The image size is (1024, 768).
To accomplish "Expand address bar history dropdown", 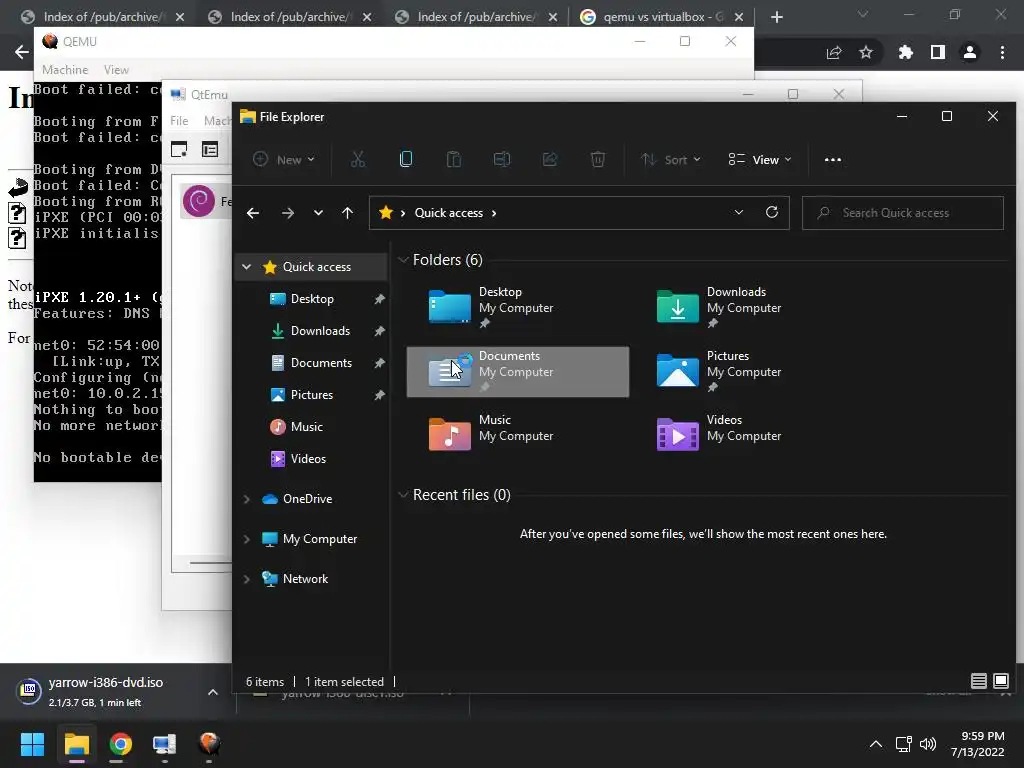I will coord(739,212).
